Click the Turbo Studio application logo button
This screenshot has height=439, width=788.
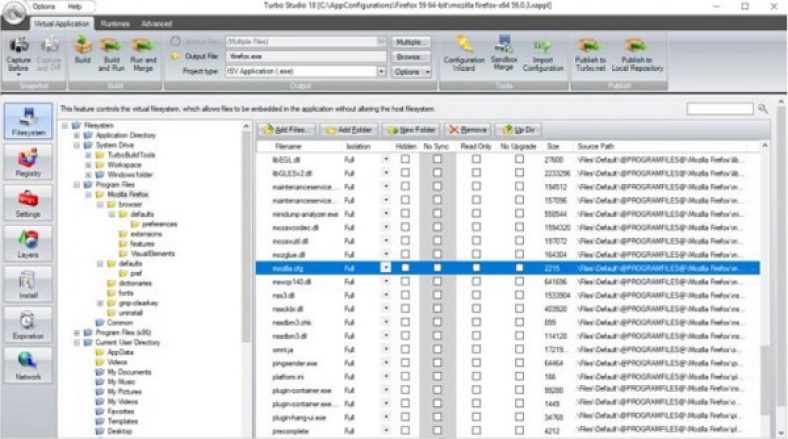point(14,13)
